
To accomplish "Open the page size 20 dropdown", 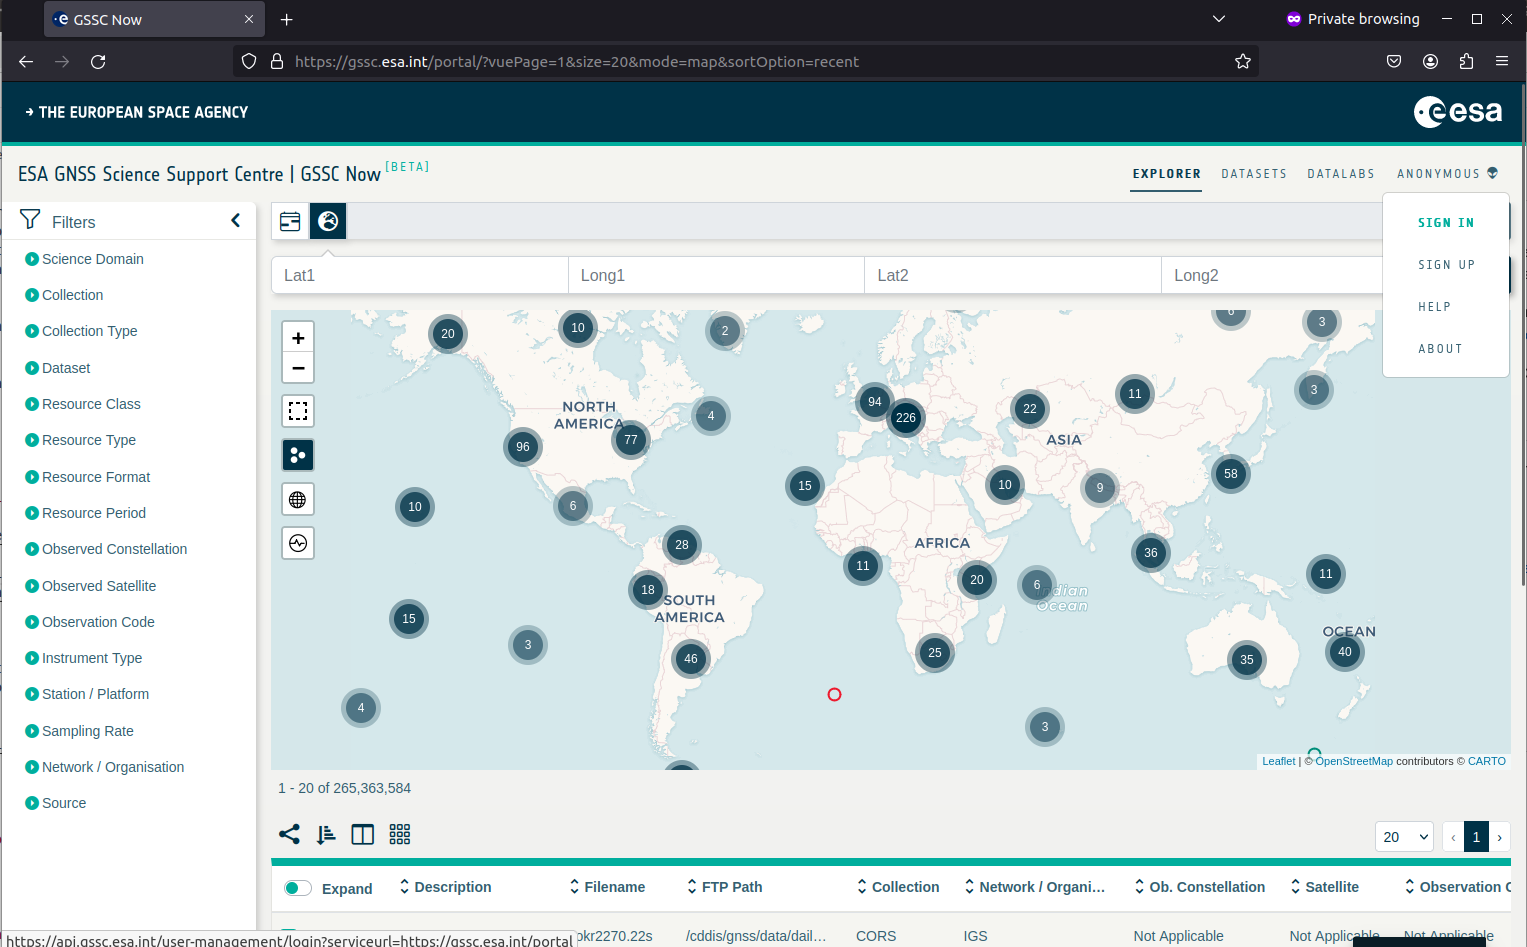I will tap(1405, 837).
